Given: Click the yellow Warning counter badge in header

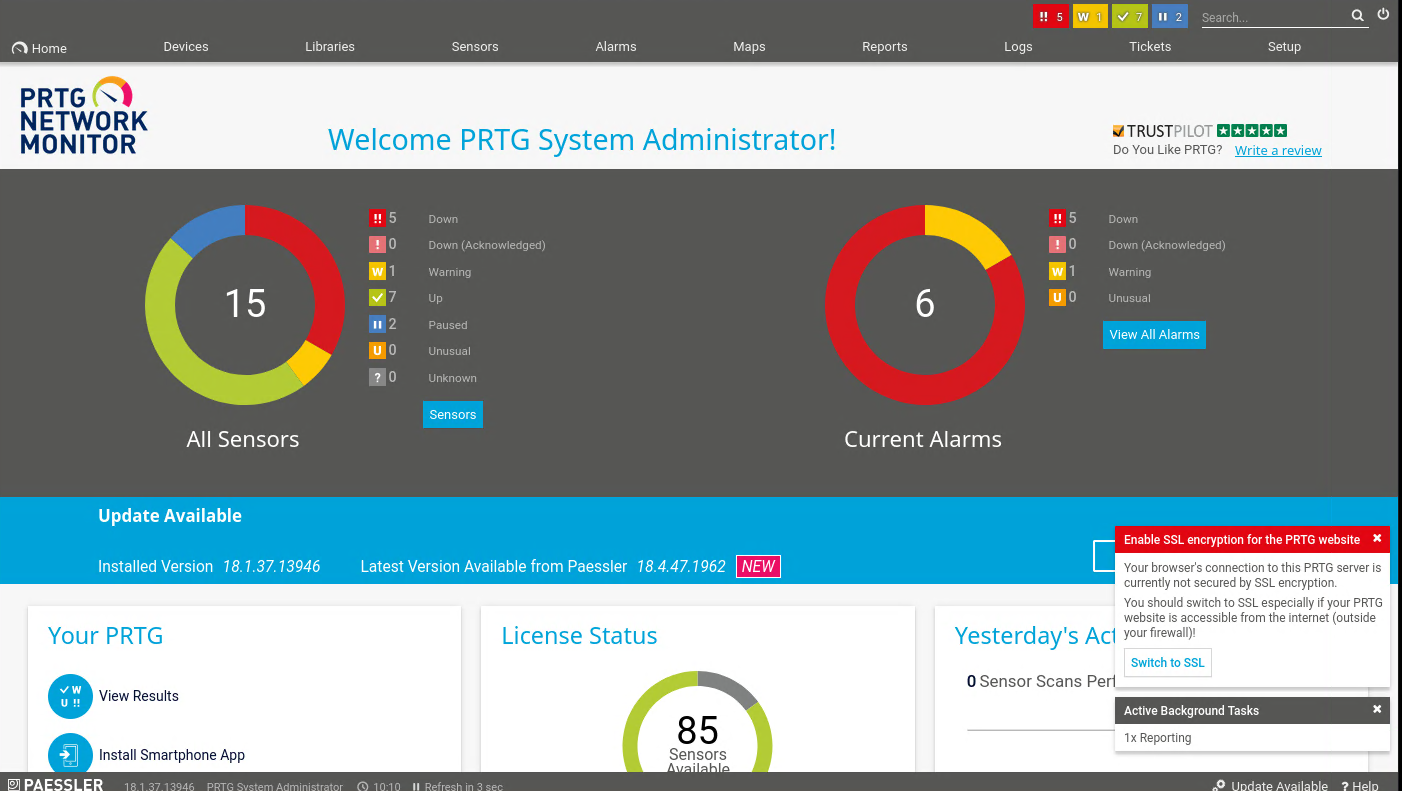Looking at the screenshot, I should [1090, 16].
